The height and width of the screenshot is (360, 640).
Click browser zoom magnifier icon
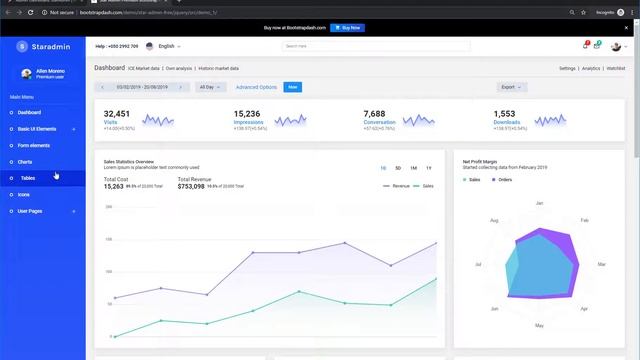click(572, 13)
